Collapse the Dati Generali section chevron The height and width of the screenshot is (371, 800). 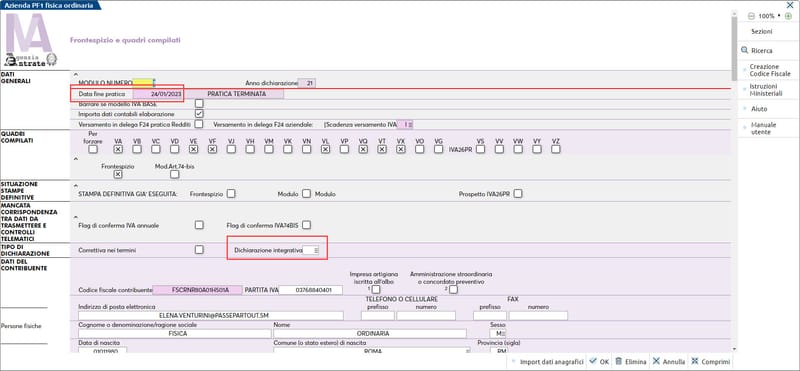tap(76, 75)
